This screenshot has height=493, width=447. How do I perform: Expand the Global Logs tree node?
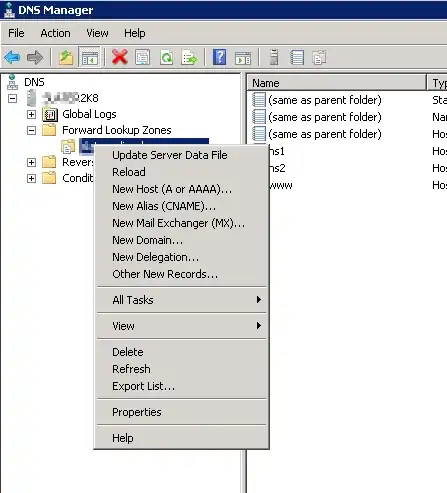[x=31, y=114]
